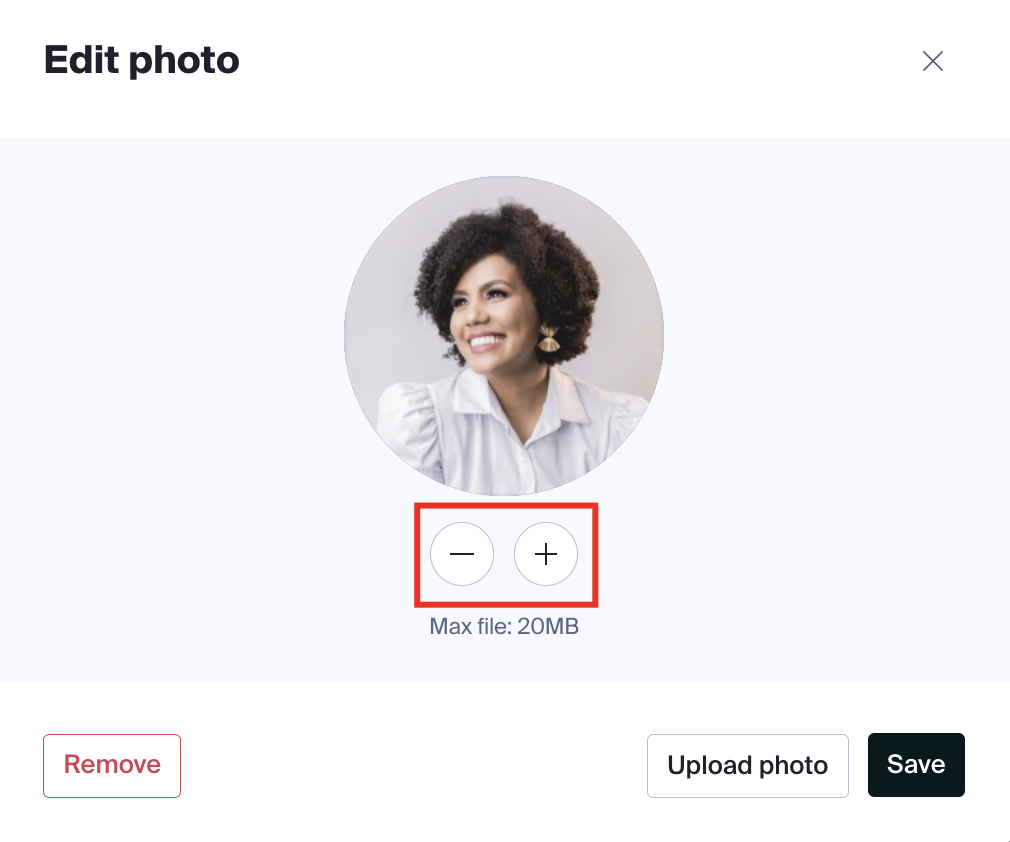Select the circular profile photo preview
This screenshot has height=842, width=1010.
504,336
